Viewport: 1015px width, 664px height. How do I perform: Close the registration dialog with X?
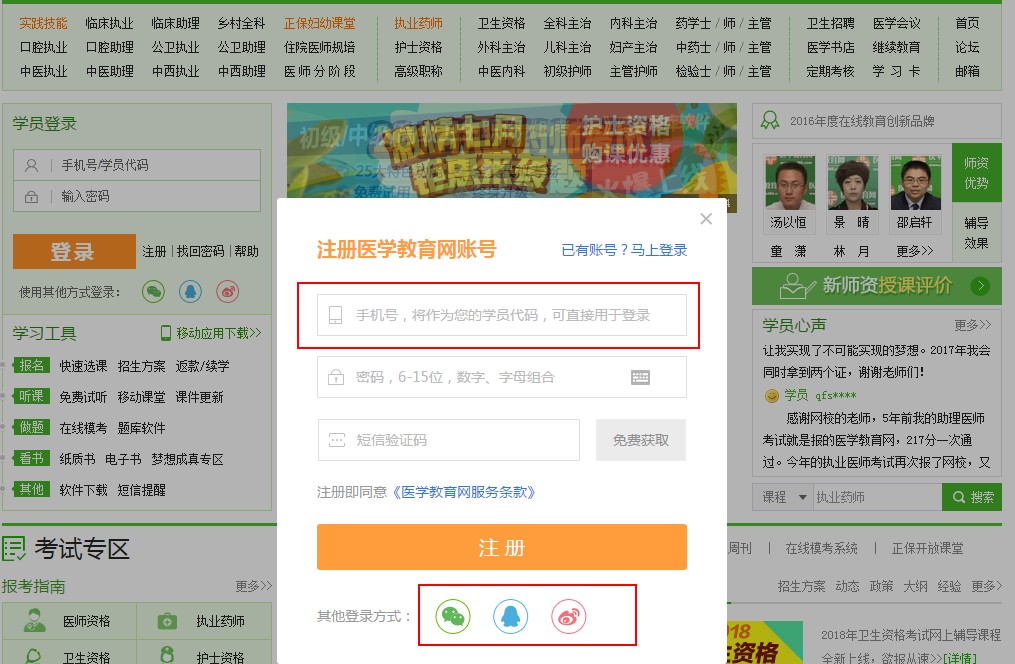pos(706,219)
